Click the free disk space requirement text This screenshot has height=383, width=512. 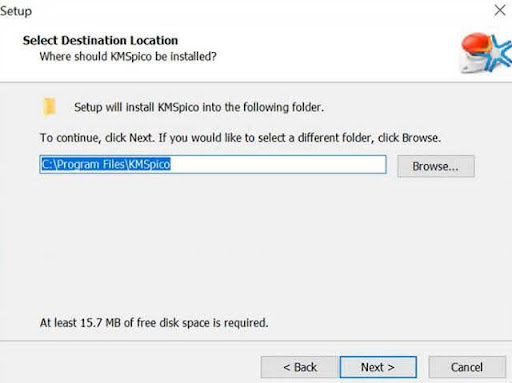pyautogui.click(x=154, y=323)
